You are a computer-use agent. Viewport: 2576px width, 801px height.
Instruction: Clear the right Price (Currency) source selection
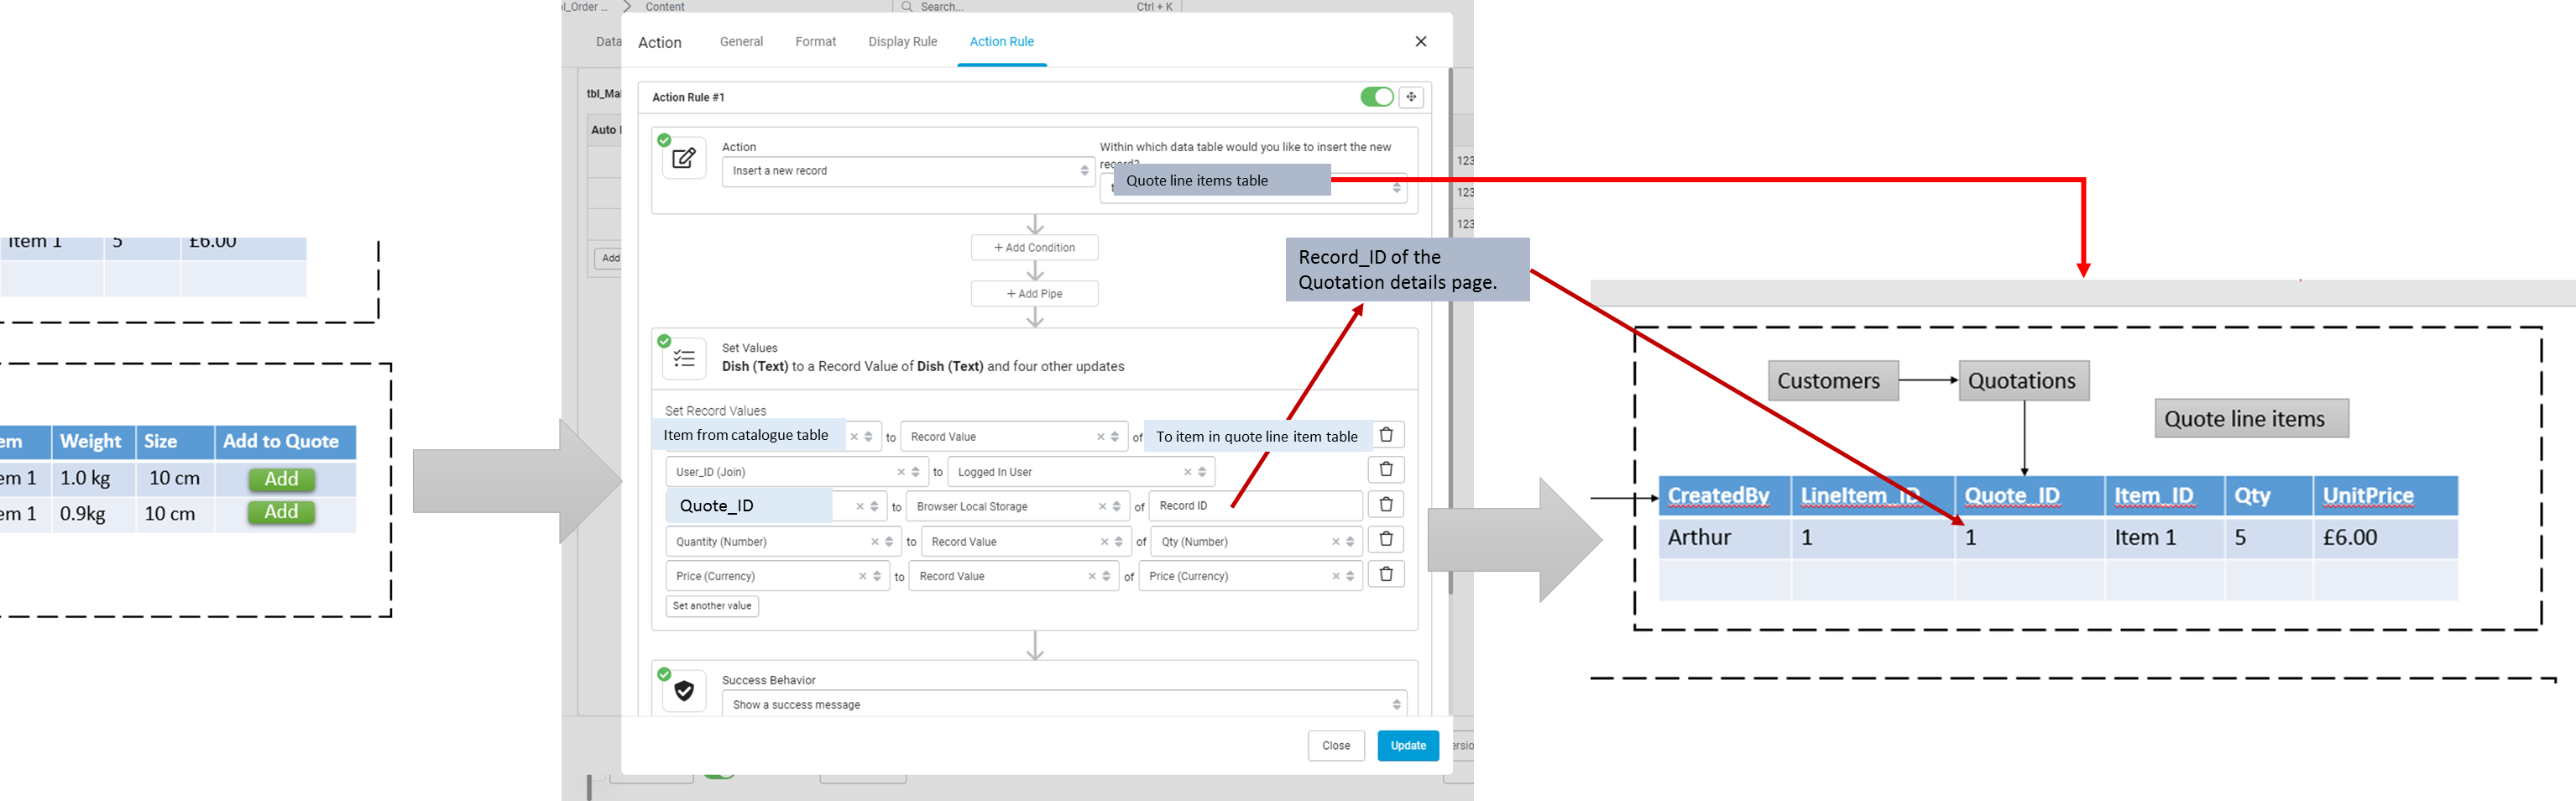[1335, 577]
